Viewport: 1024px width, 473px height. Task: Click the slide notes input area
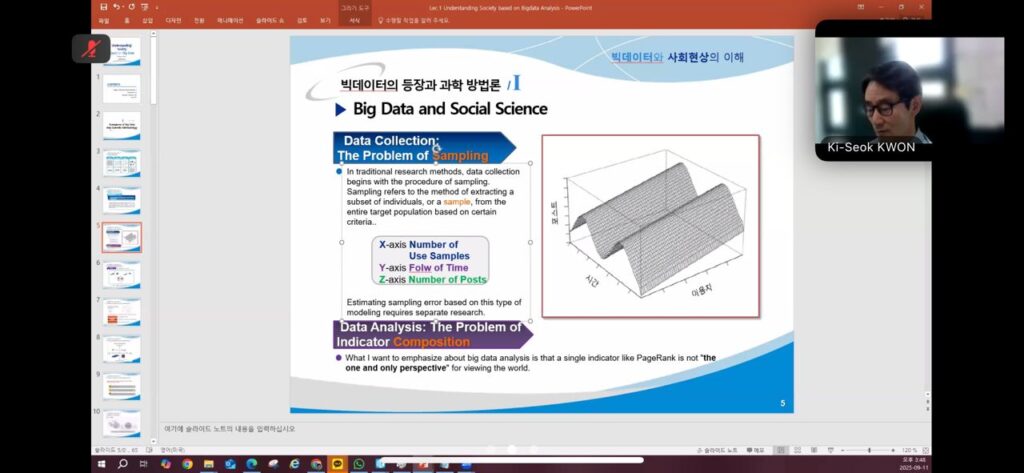pos(542,429)
